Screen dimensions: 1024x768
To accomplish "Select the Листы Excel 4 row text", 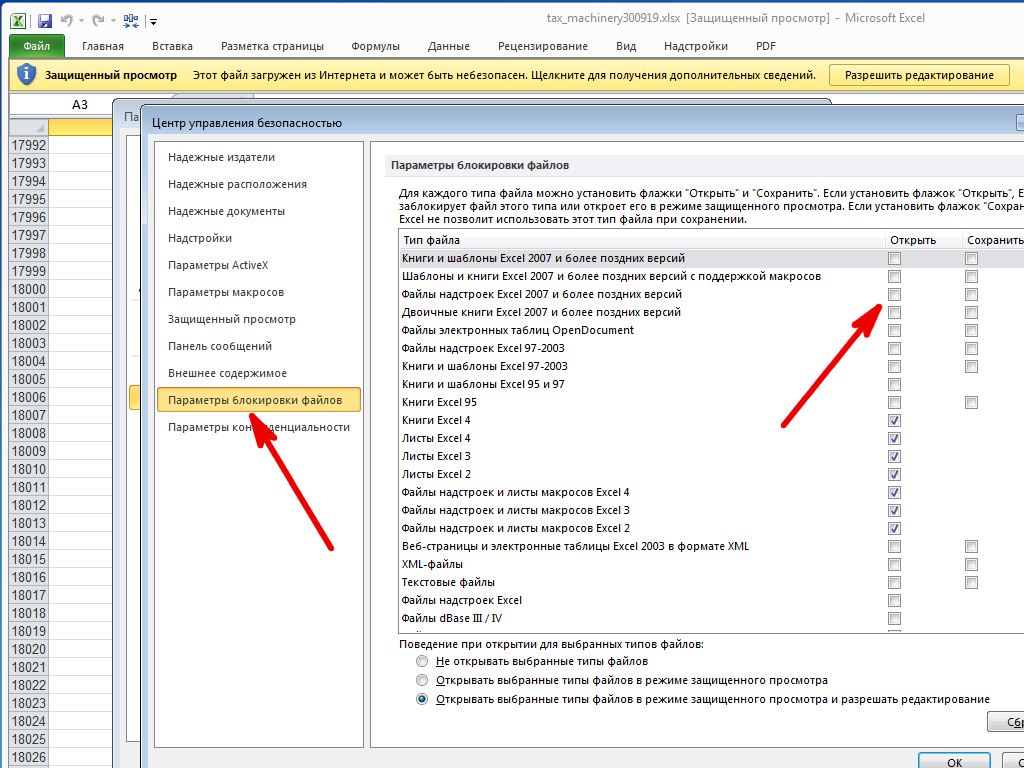I will [436, 438].
